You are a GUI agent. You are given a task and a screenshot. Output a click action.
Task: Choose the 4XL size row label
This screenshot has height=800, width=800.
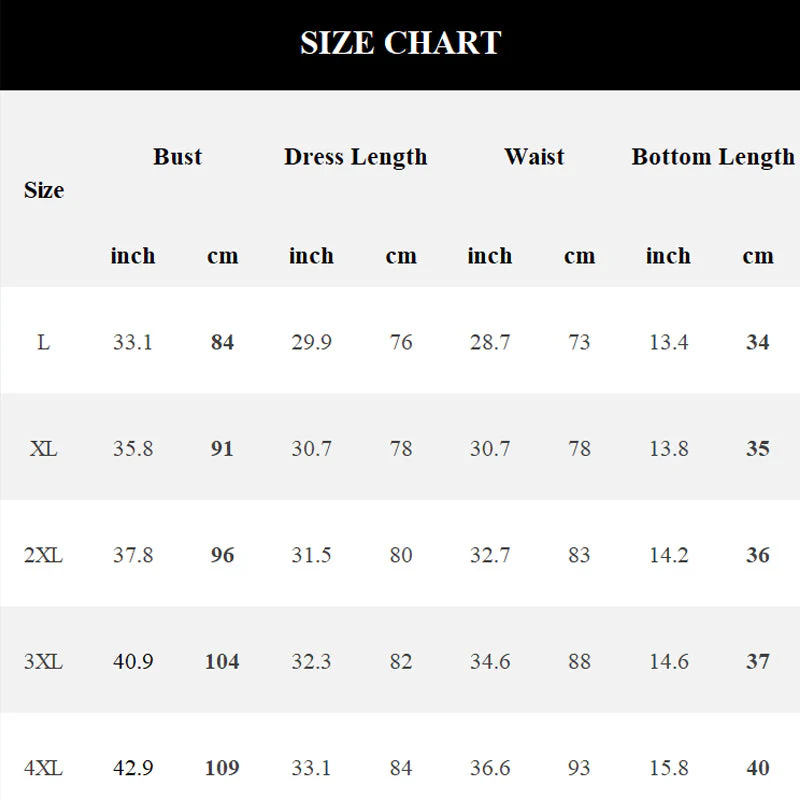(43, 768)
